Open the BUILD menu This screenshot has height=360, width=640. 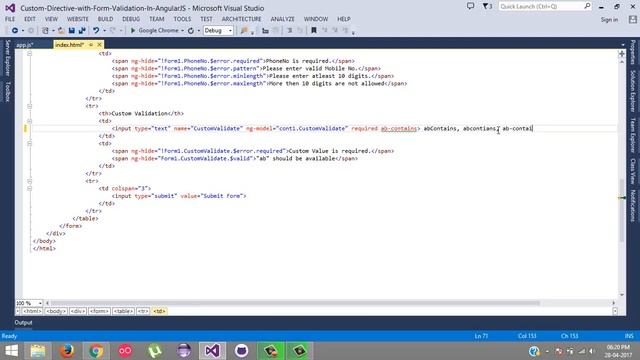coord(105,19)
